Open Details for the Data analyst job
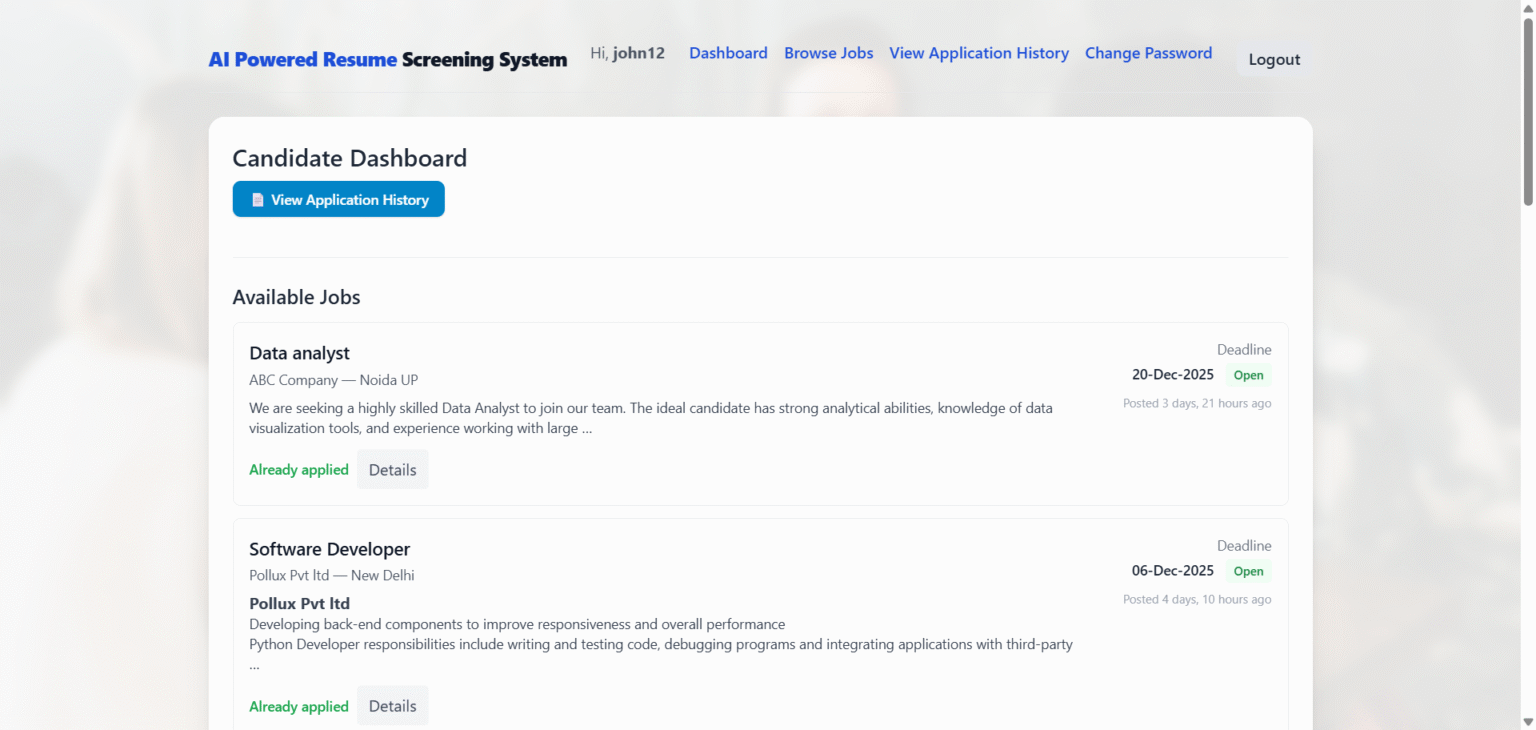This screenshot has height=730, width=1536. (x=392, y=469)
